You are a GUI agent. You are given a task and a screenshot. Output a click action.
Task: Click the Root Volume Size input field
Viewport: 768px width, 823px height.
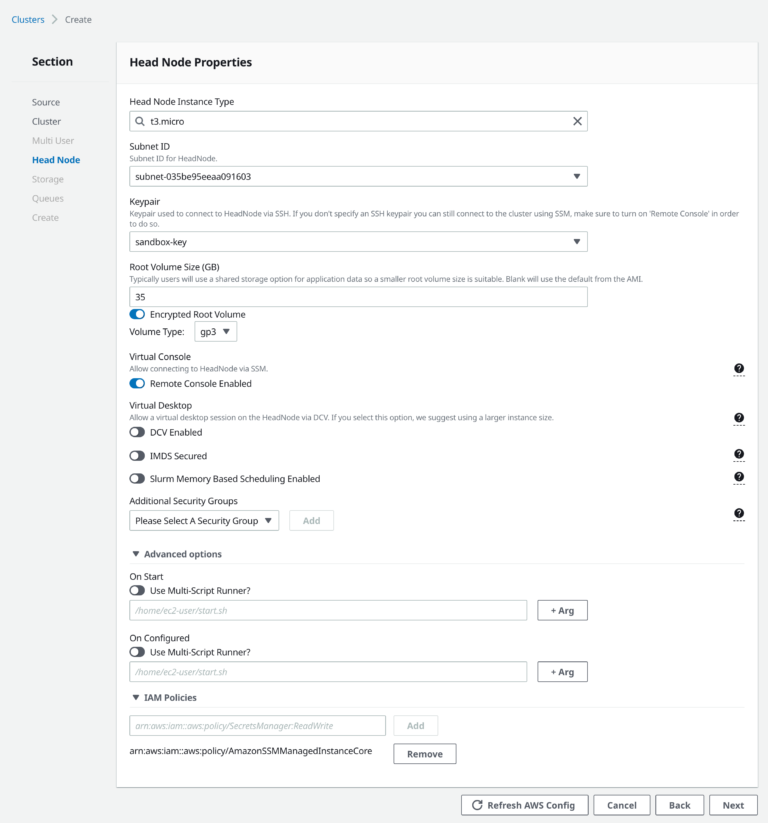[x=356, y=297]
